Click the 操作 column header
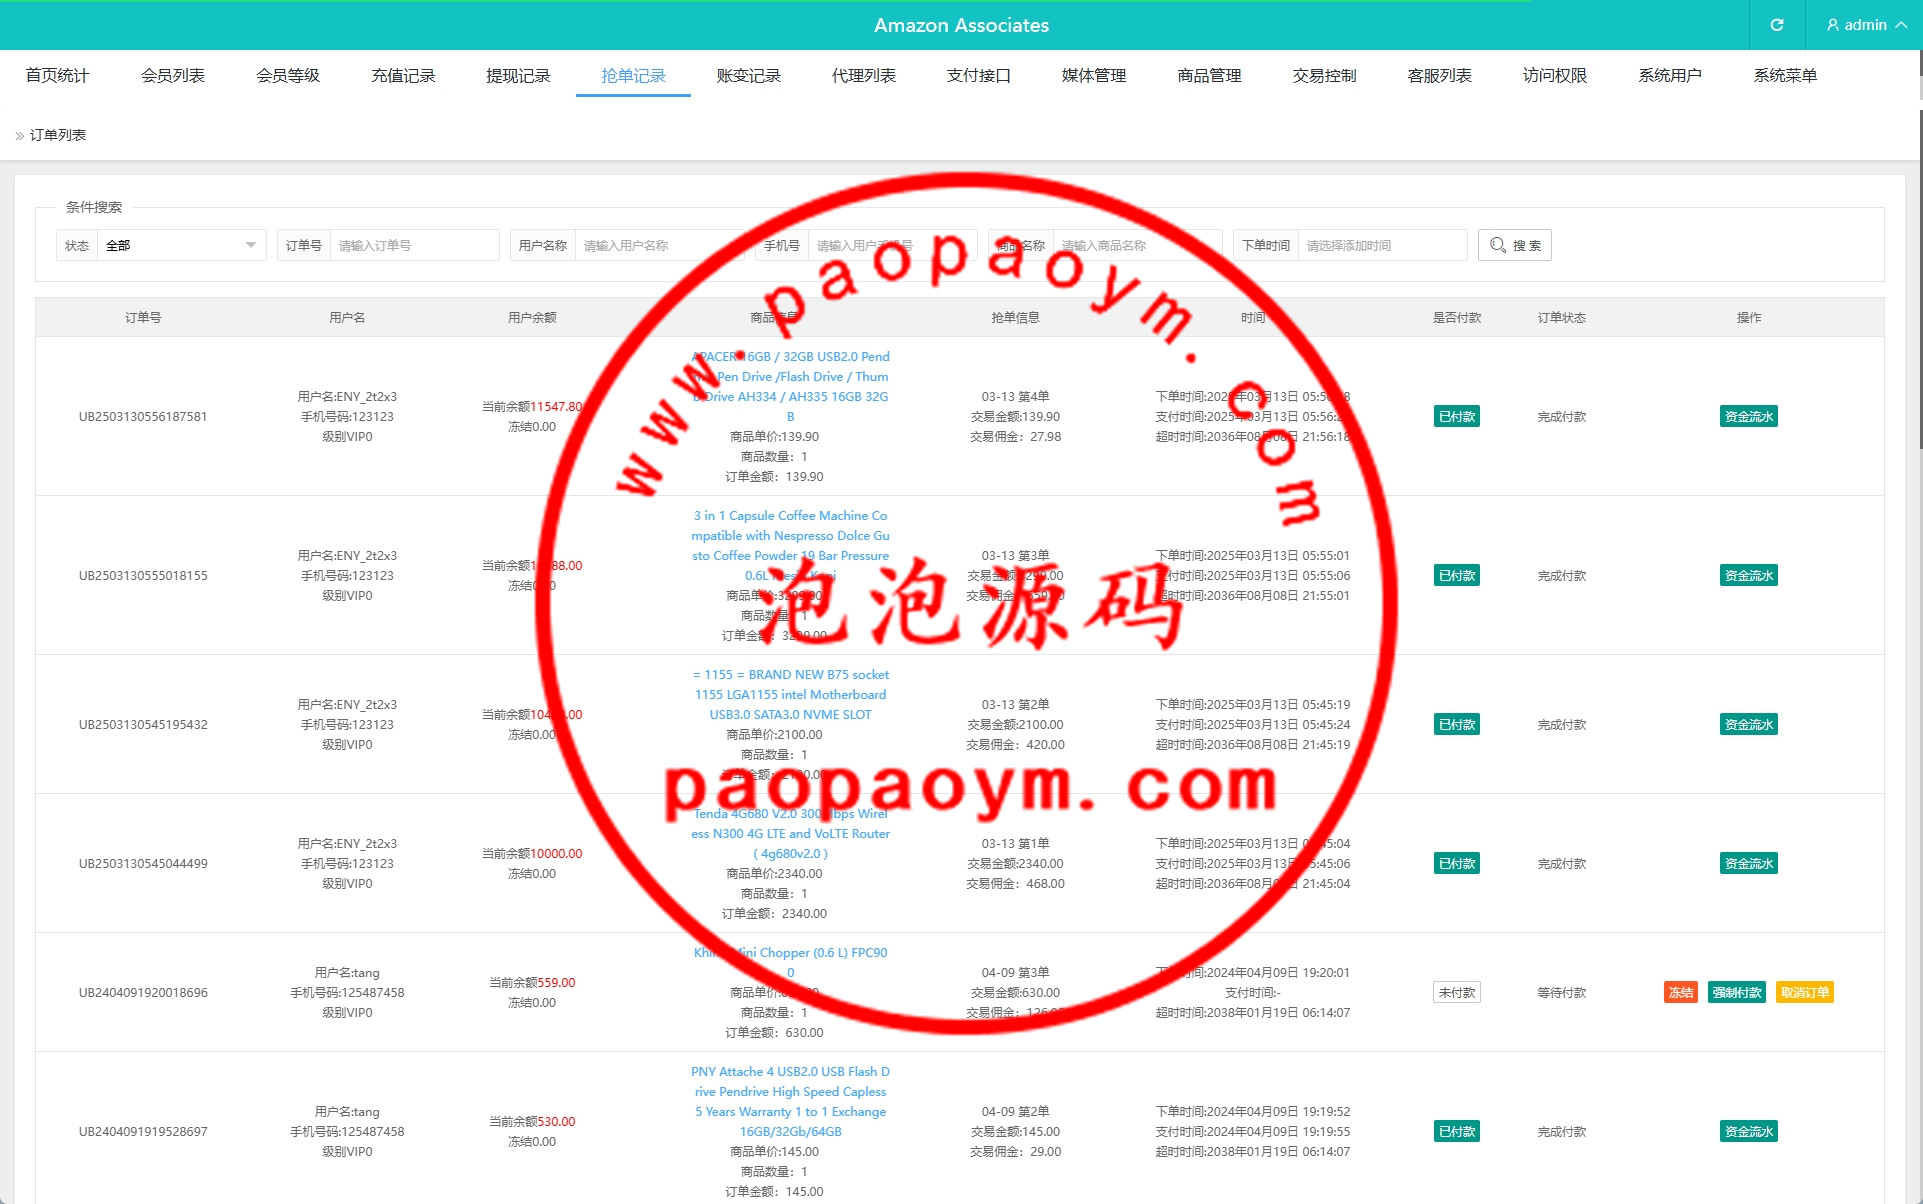 1748,318
